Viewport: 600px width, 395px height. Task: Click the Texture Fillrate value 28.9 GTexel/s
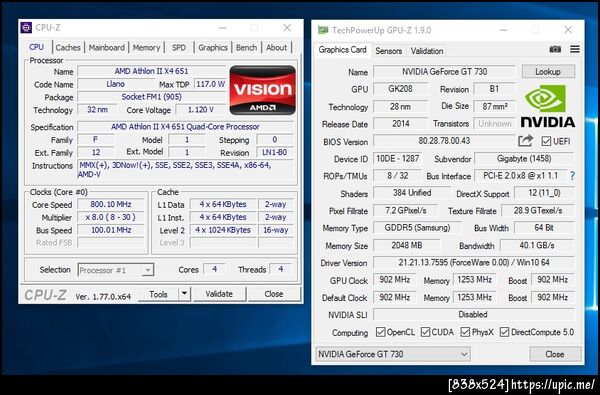tap(538, 211)
